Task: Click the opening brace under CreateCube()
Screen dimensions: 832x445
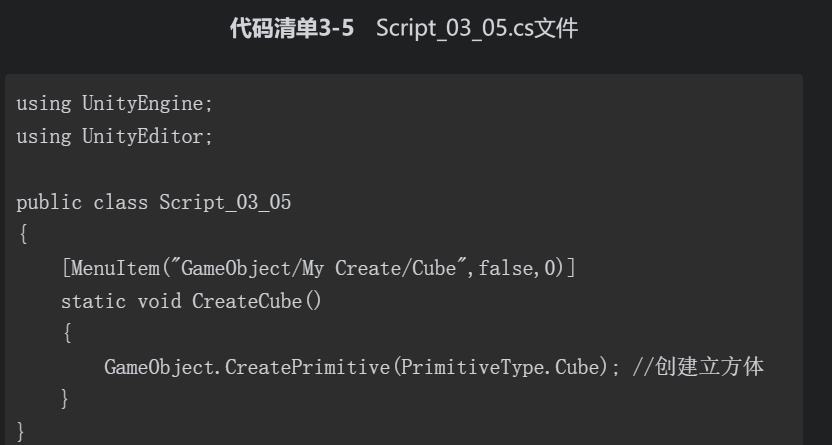Action: click(x=67, y=333)
